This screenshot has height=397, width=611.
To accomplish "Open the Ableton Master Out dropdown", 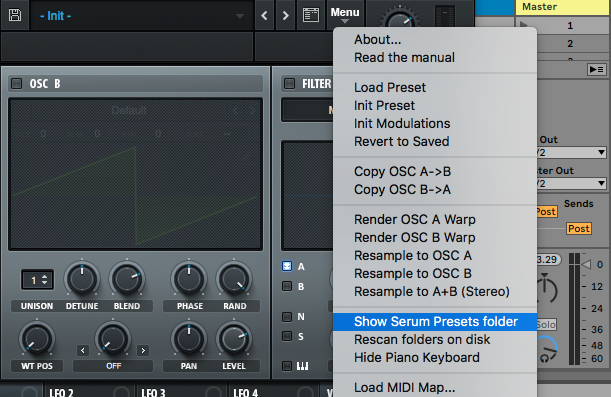I will (x=572, y=183).
